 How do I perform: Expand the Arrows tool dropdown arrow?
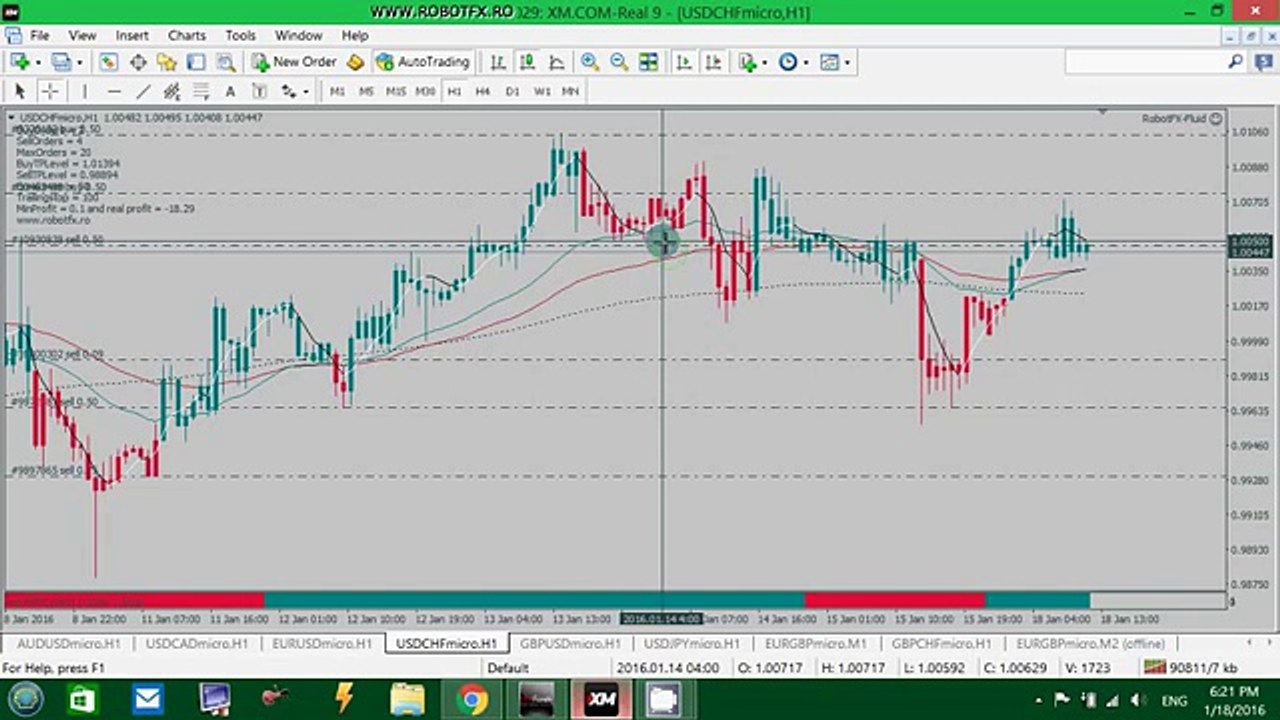(305, 91)
